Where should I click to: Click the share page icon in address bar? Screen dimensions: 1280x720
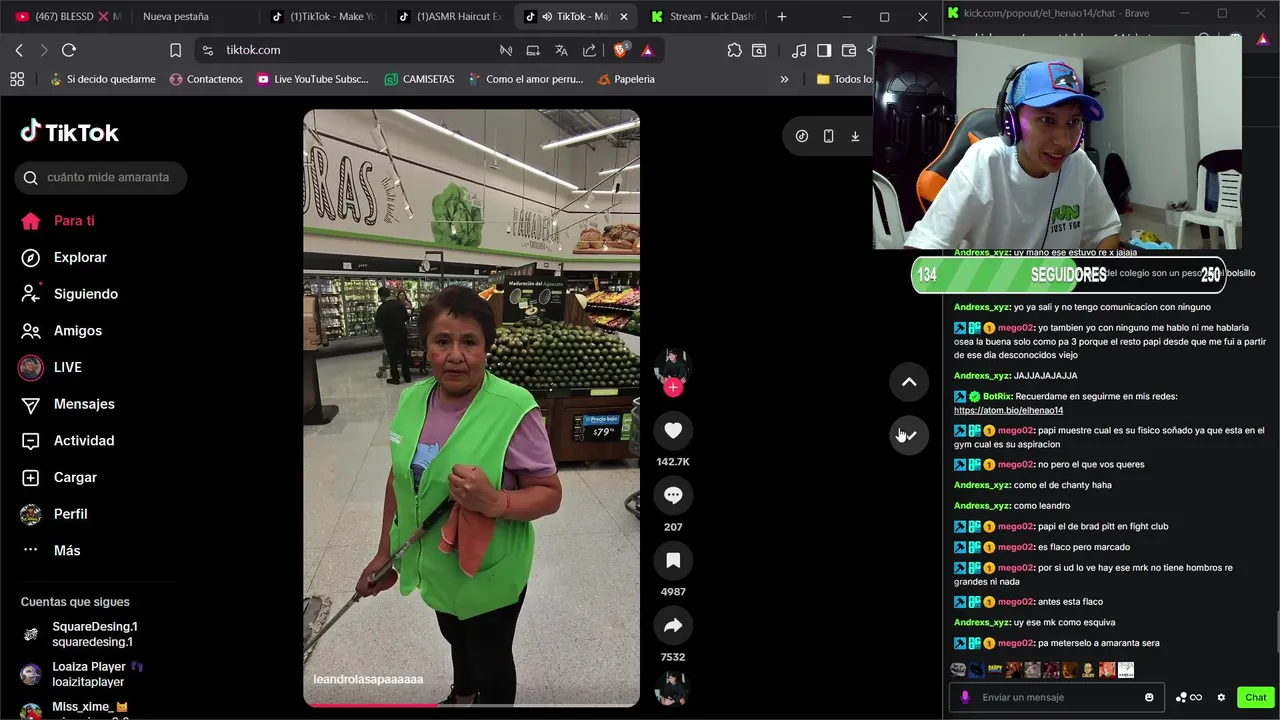tap(589, 50)
